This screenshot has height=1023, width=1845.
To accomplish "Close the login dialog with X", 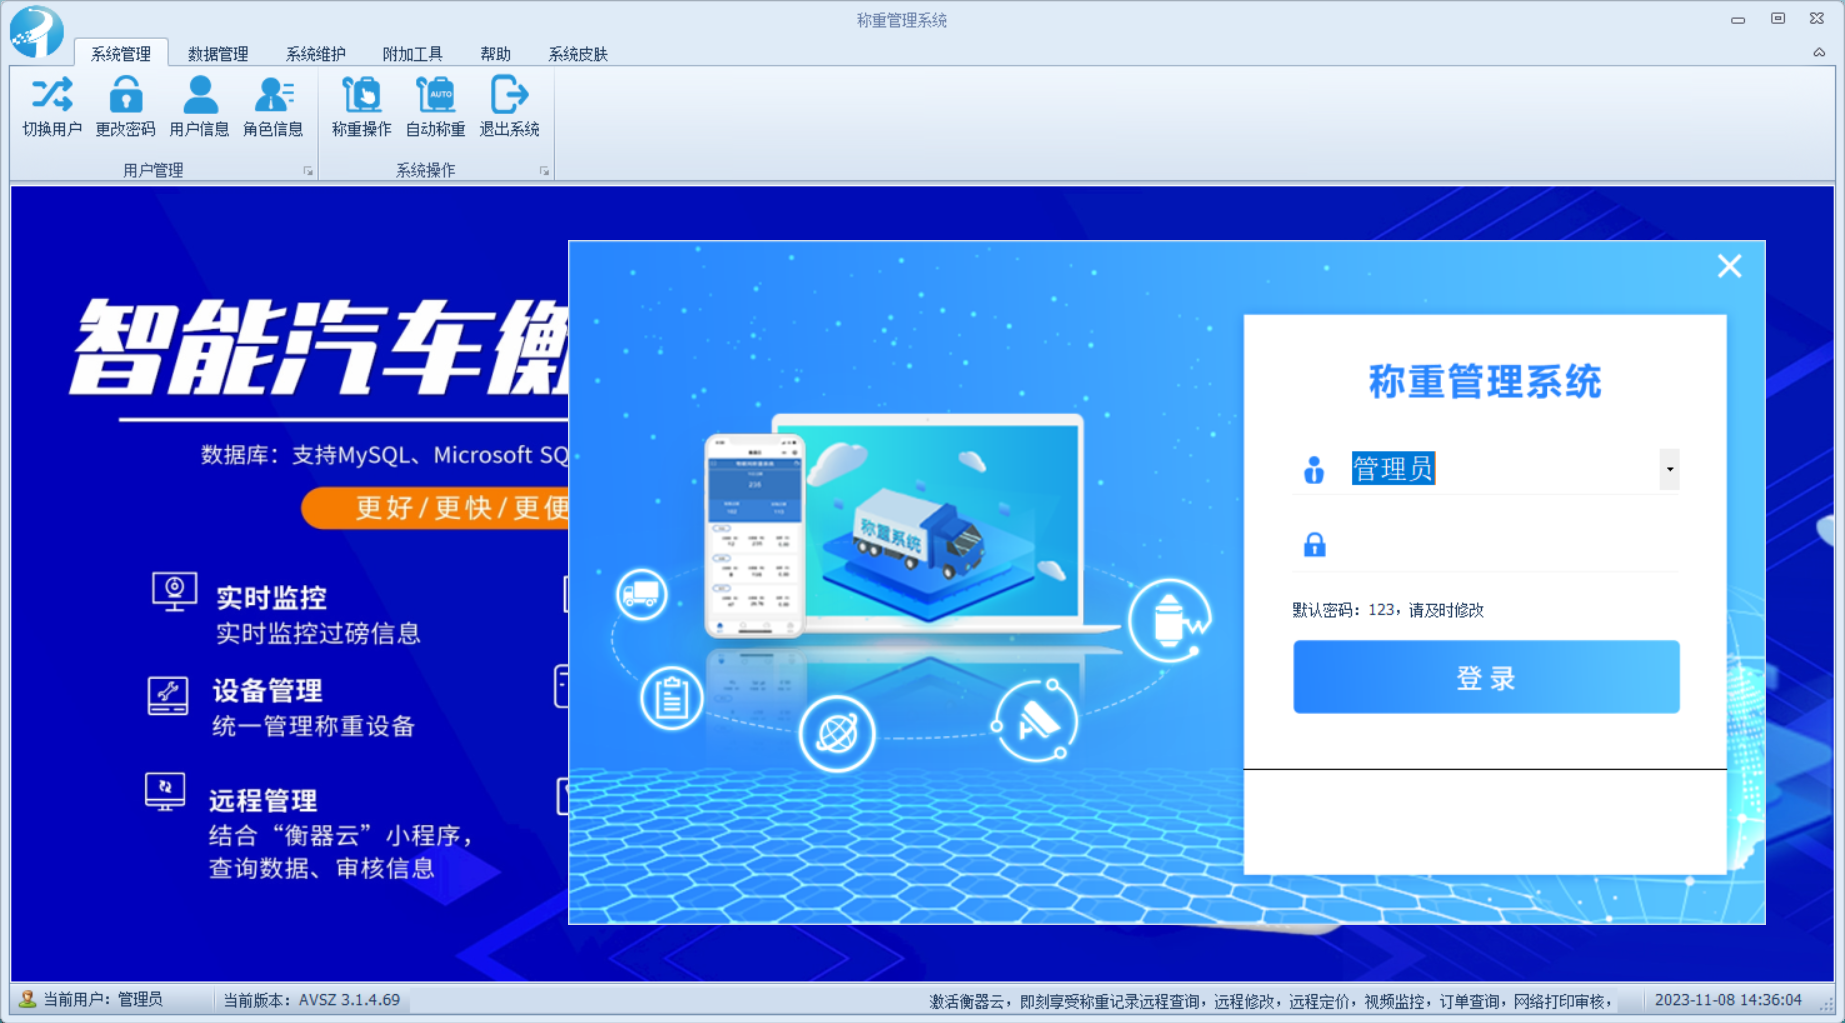I will [1729, 266].
